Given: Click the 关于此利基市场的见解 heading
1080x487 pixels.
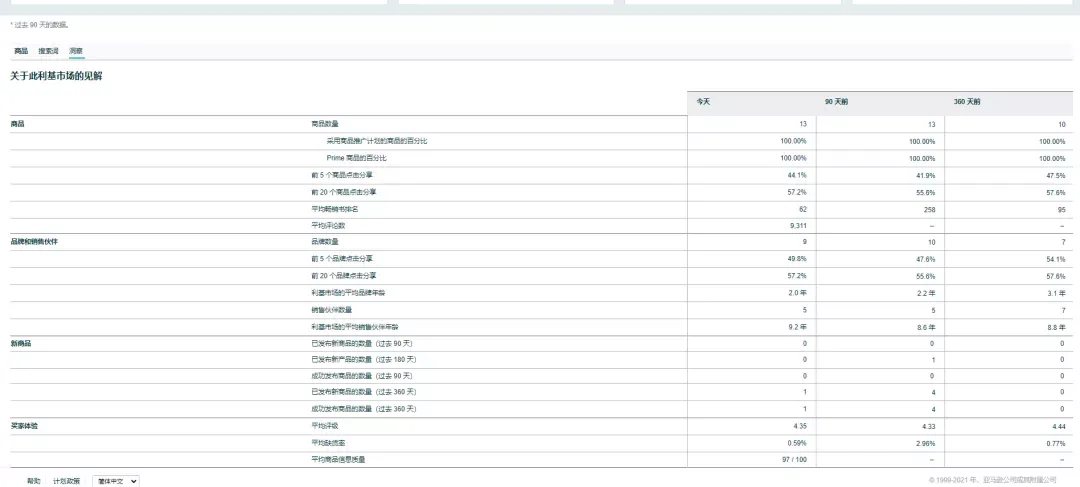Looking at the screenshot, I should [x=56, y=76].
